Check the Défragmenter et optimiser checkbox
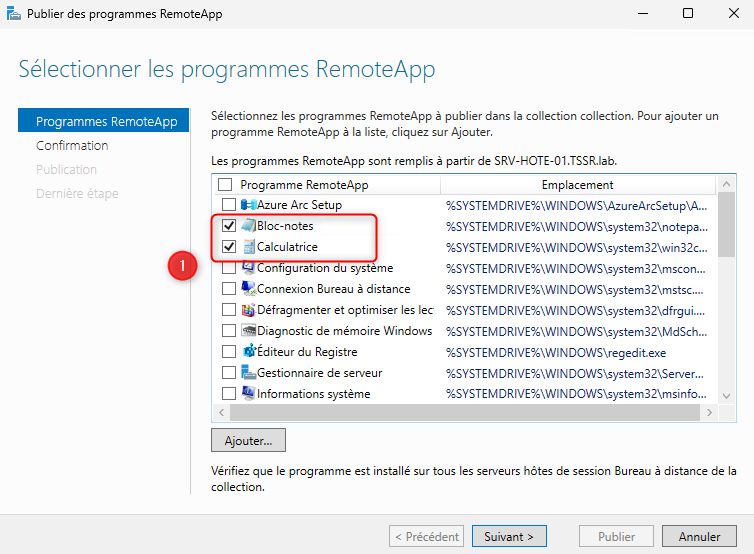The image size is (754, 554). [229, 310]
